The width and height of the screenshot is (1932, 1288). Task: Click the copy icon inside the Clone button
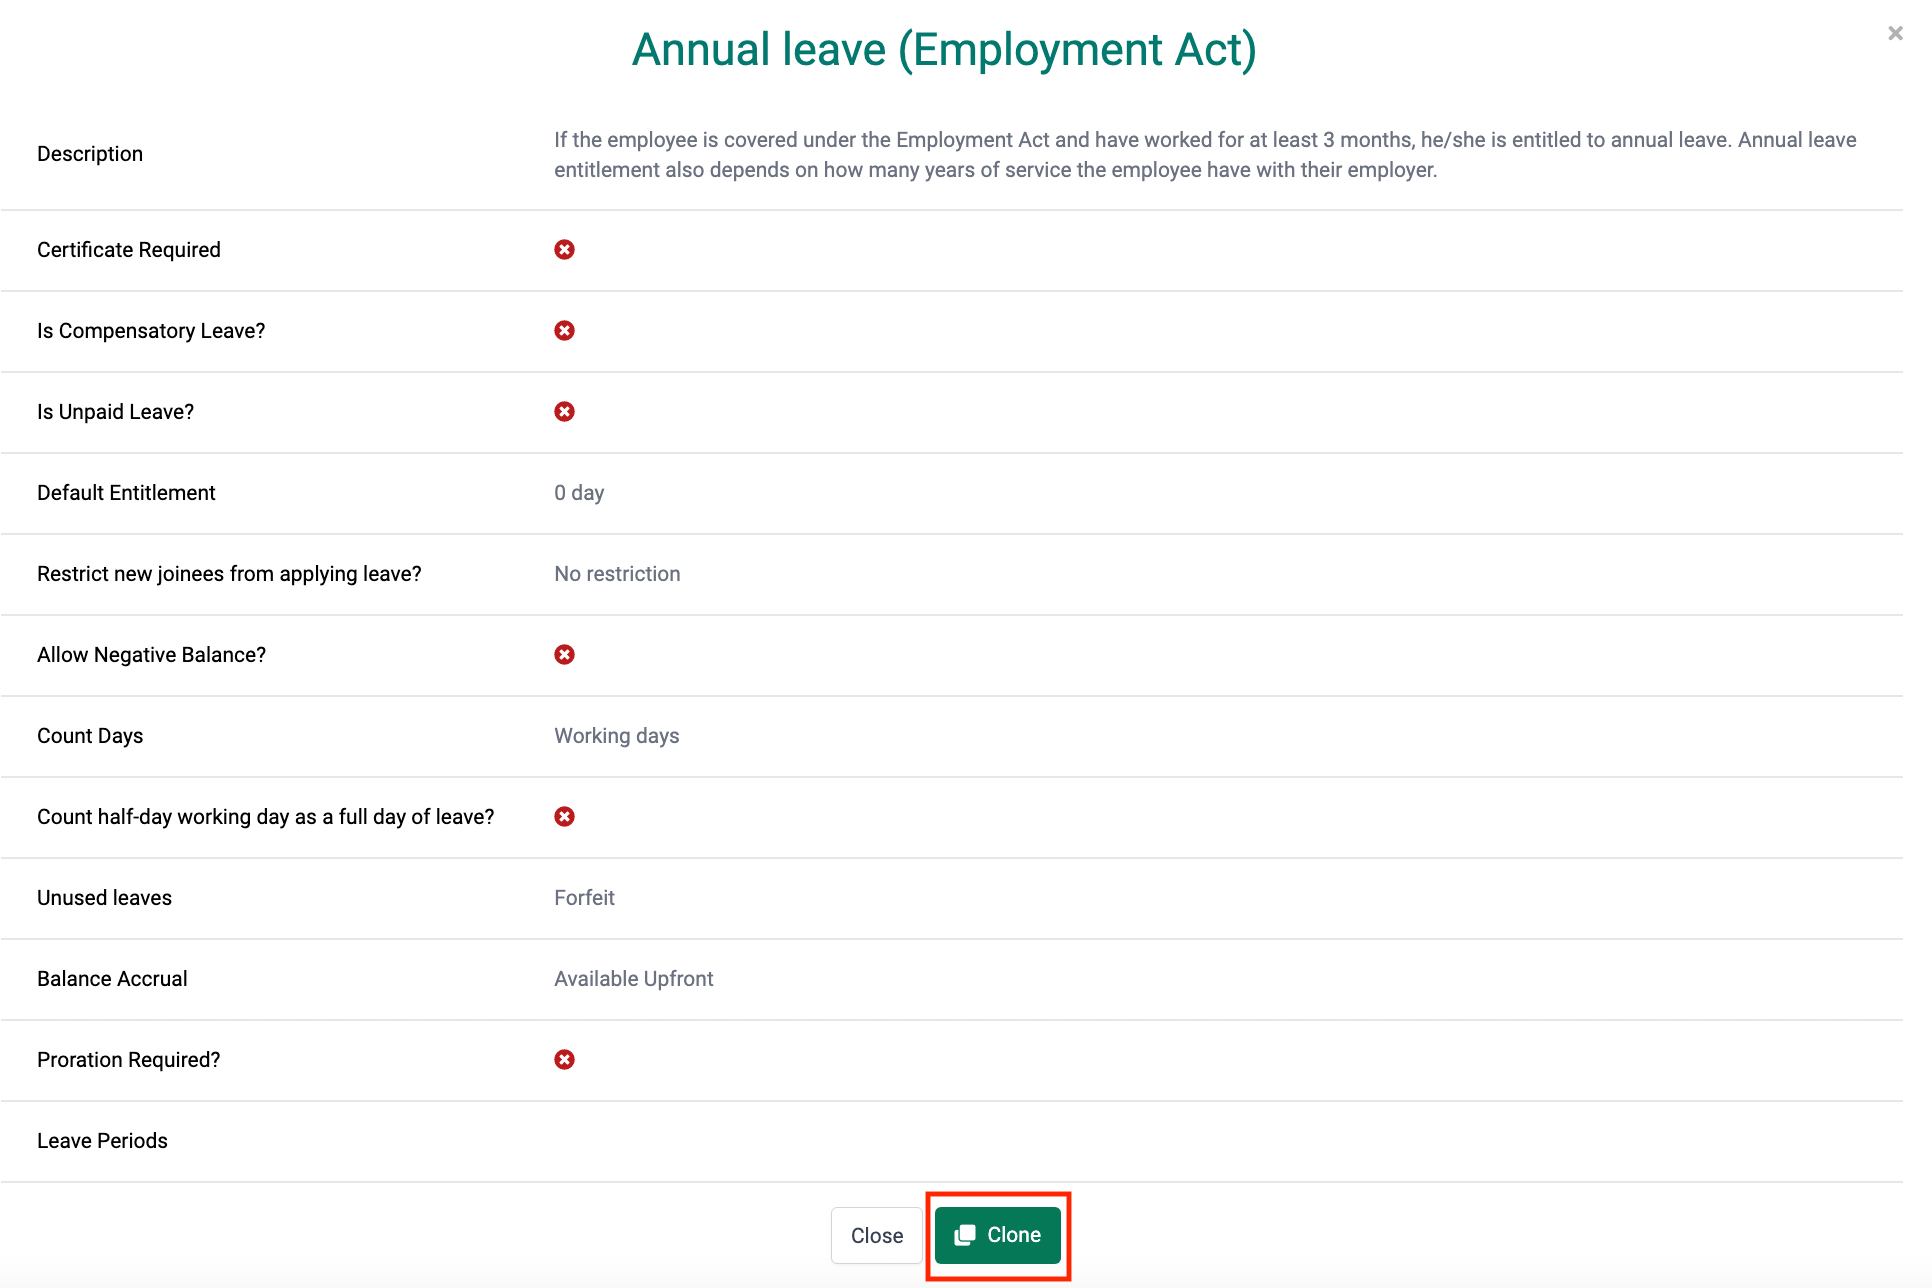tap(964, 1236)
